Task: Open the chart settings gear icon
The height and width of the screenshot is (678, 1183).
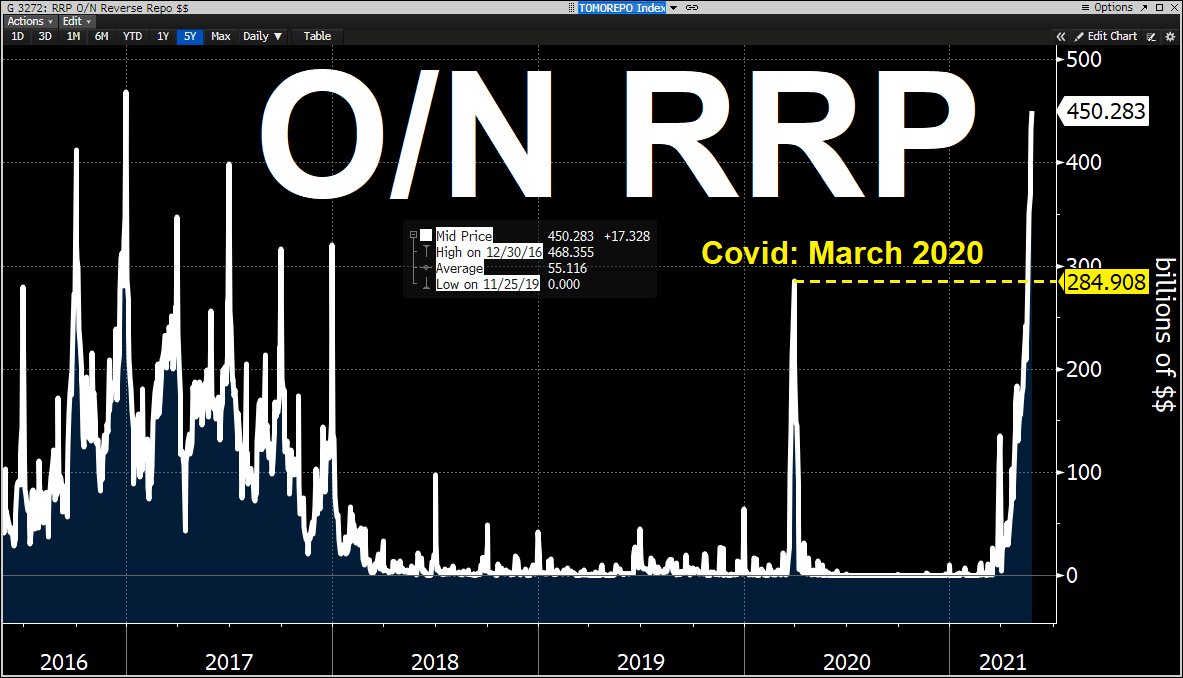Action: click(1170, 36)
